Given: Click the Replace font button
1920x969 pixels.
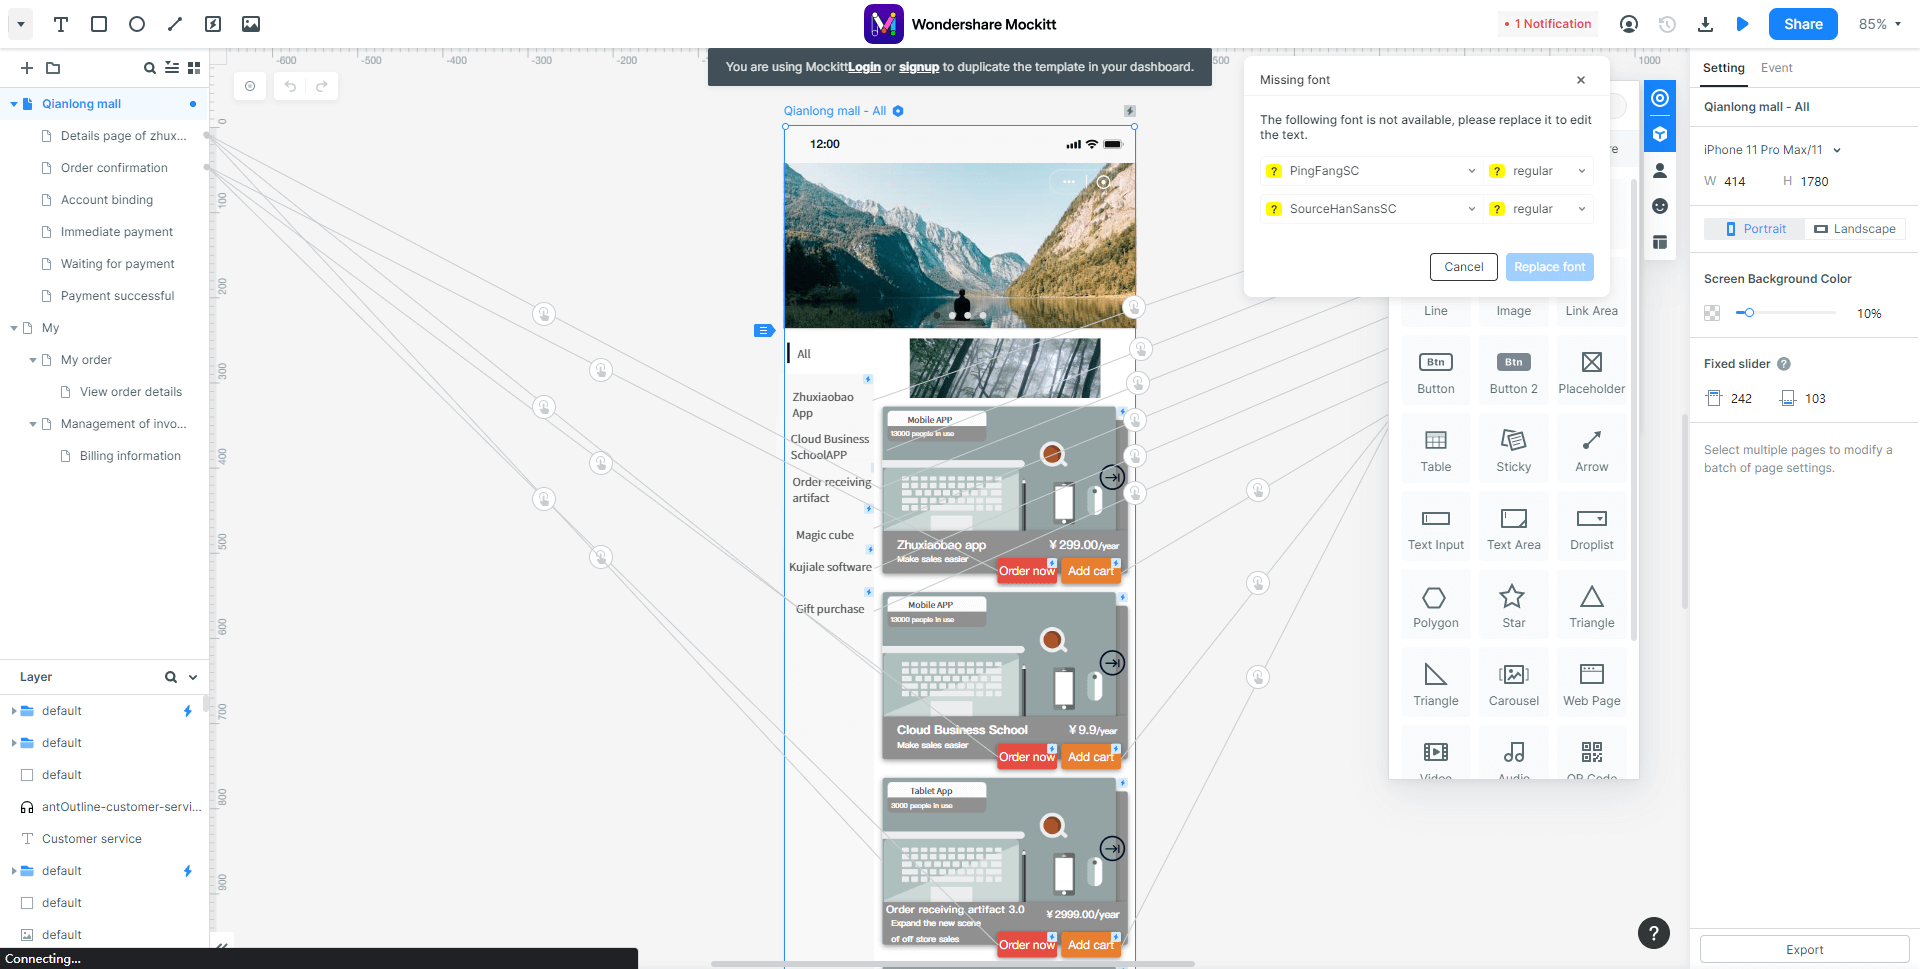Looking at the screenshot, I should tap(1549, 267).
